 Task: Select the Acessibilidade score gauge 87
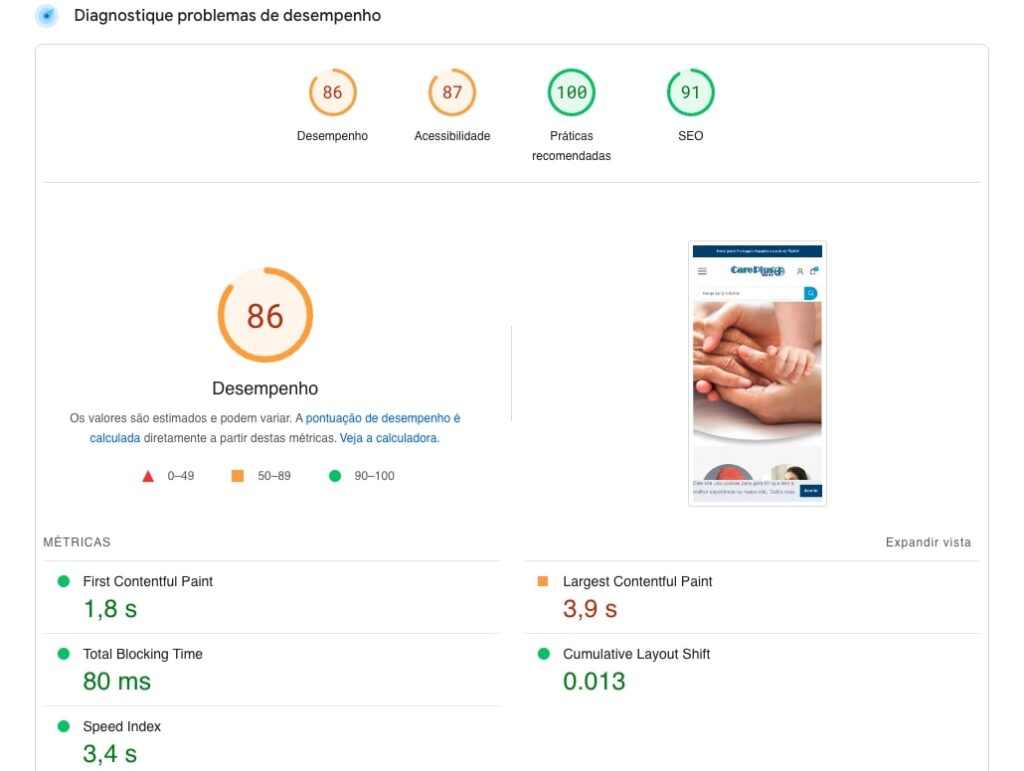tap(452, 93)
